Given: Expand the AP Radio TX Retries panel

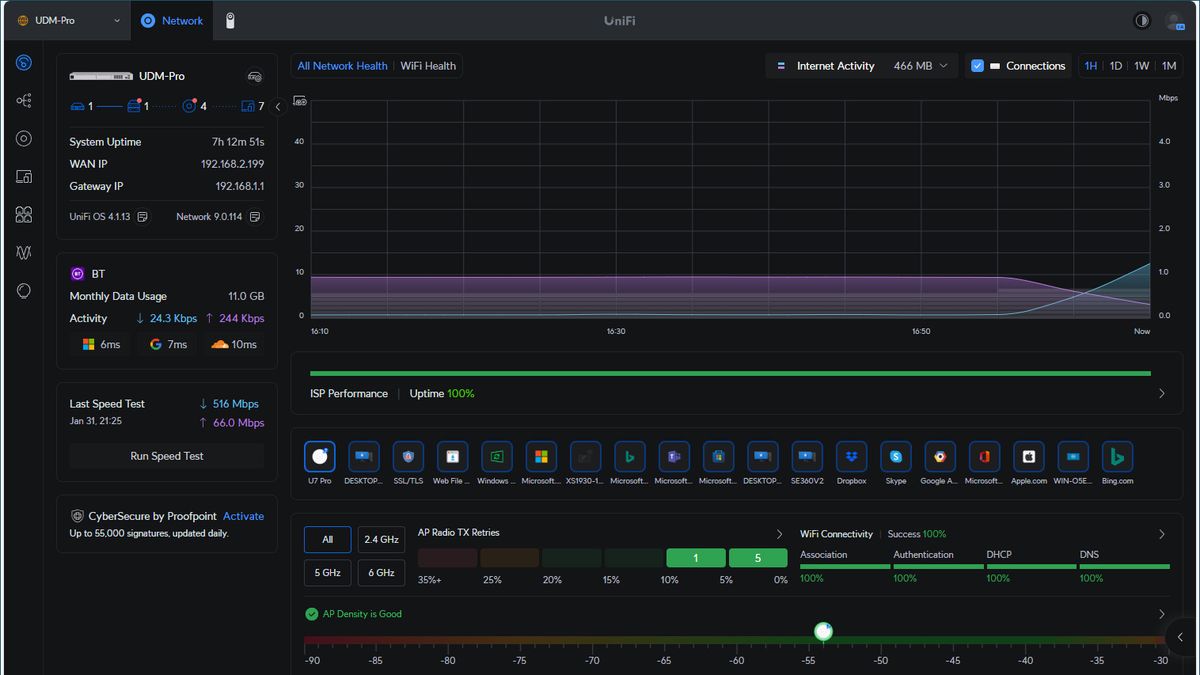Looking at the screenshot, I should 779,533.
